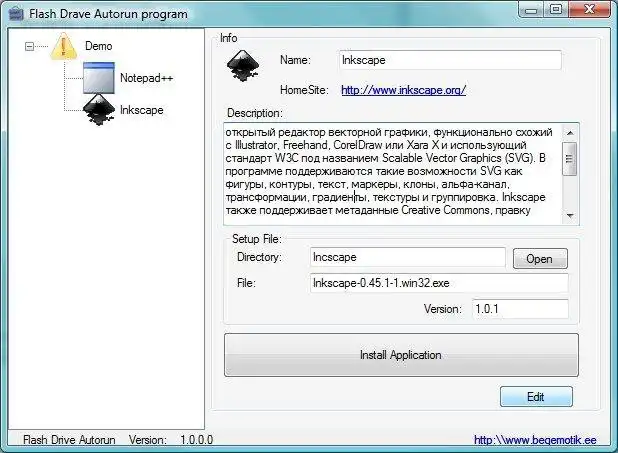
Task: Click the description scrollbar up arrow
Action: 570,133
